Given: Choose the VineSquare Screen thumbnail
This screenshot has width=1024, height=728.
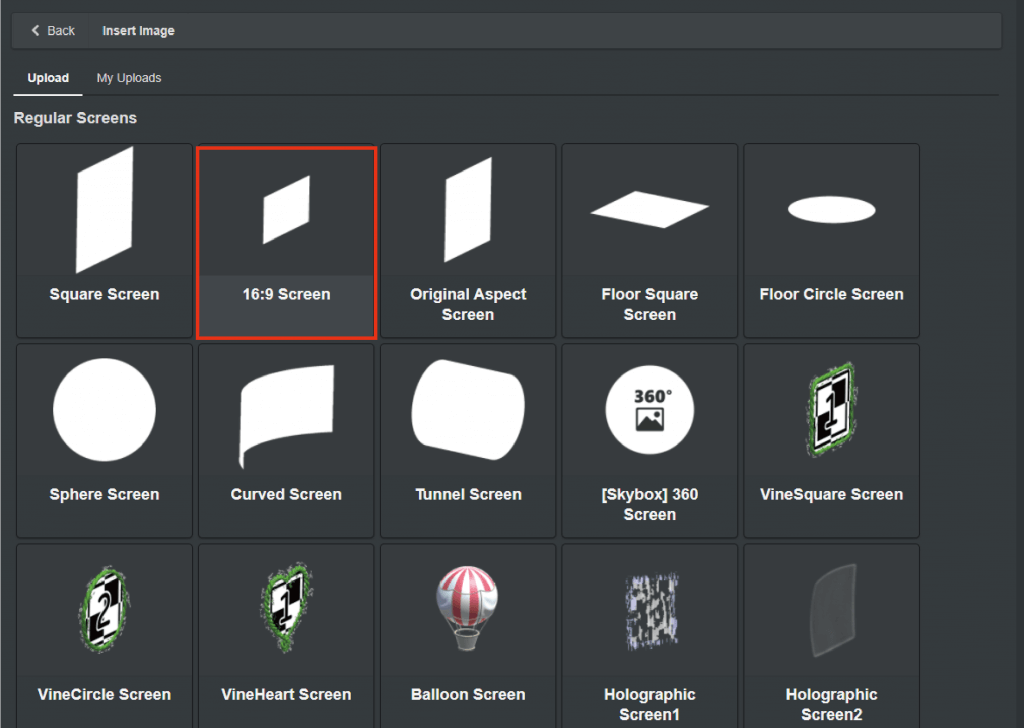Looking at the screenshot, I should pos(832,411).
